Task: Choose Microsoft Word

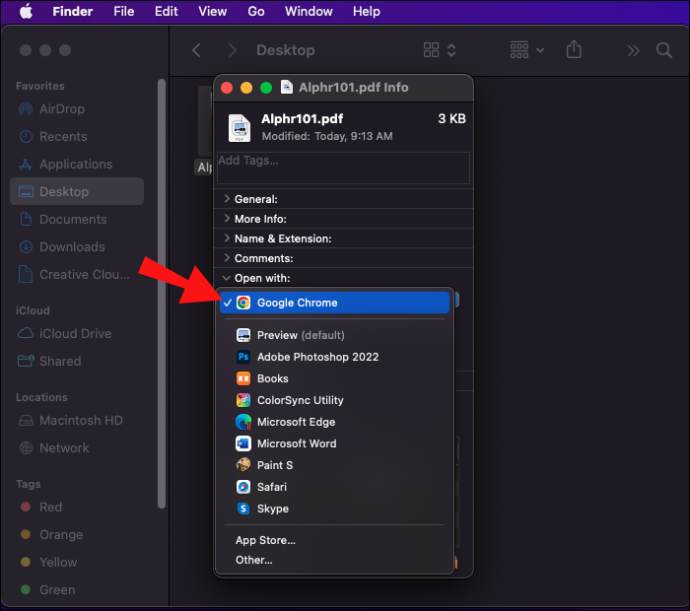Action: pos(334,444)
